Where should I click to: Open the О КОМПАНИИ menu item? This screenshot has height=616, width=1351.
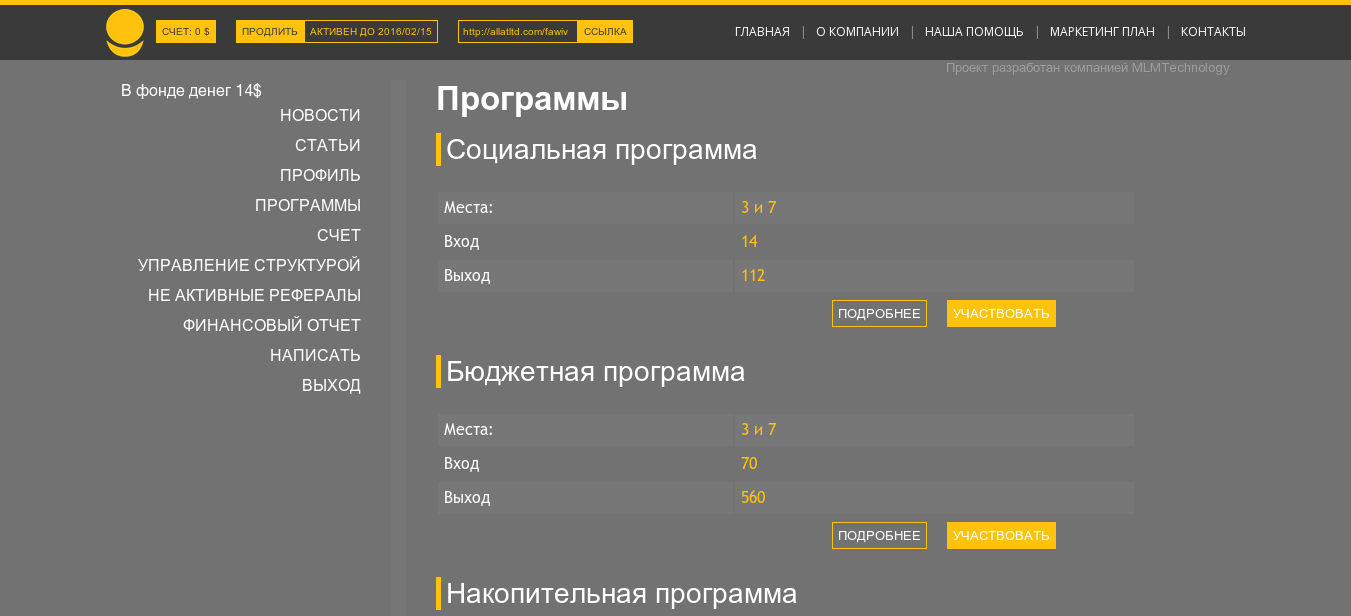tap(857, 32)
